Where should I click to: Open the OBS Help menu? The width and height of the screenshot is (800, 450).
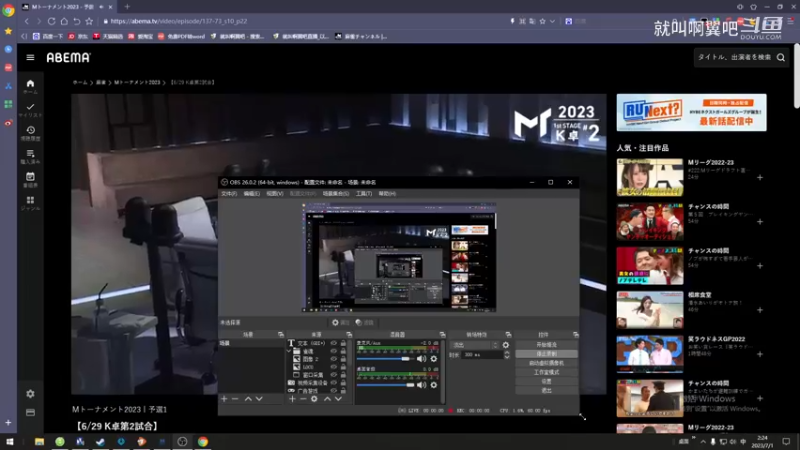pyautogui.click(x=387, y=194)
